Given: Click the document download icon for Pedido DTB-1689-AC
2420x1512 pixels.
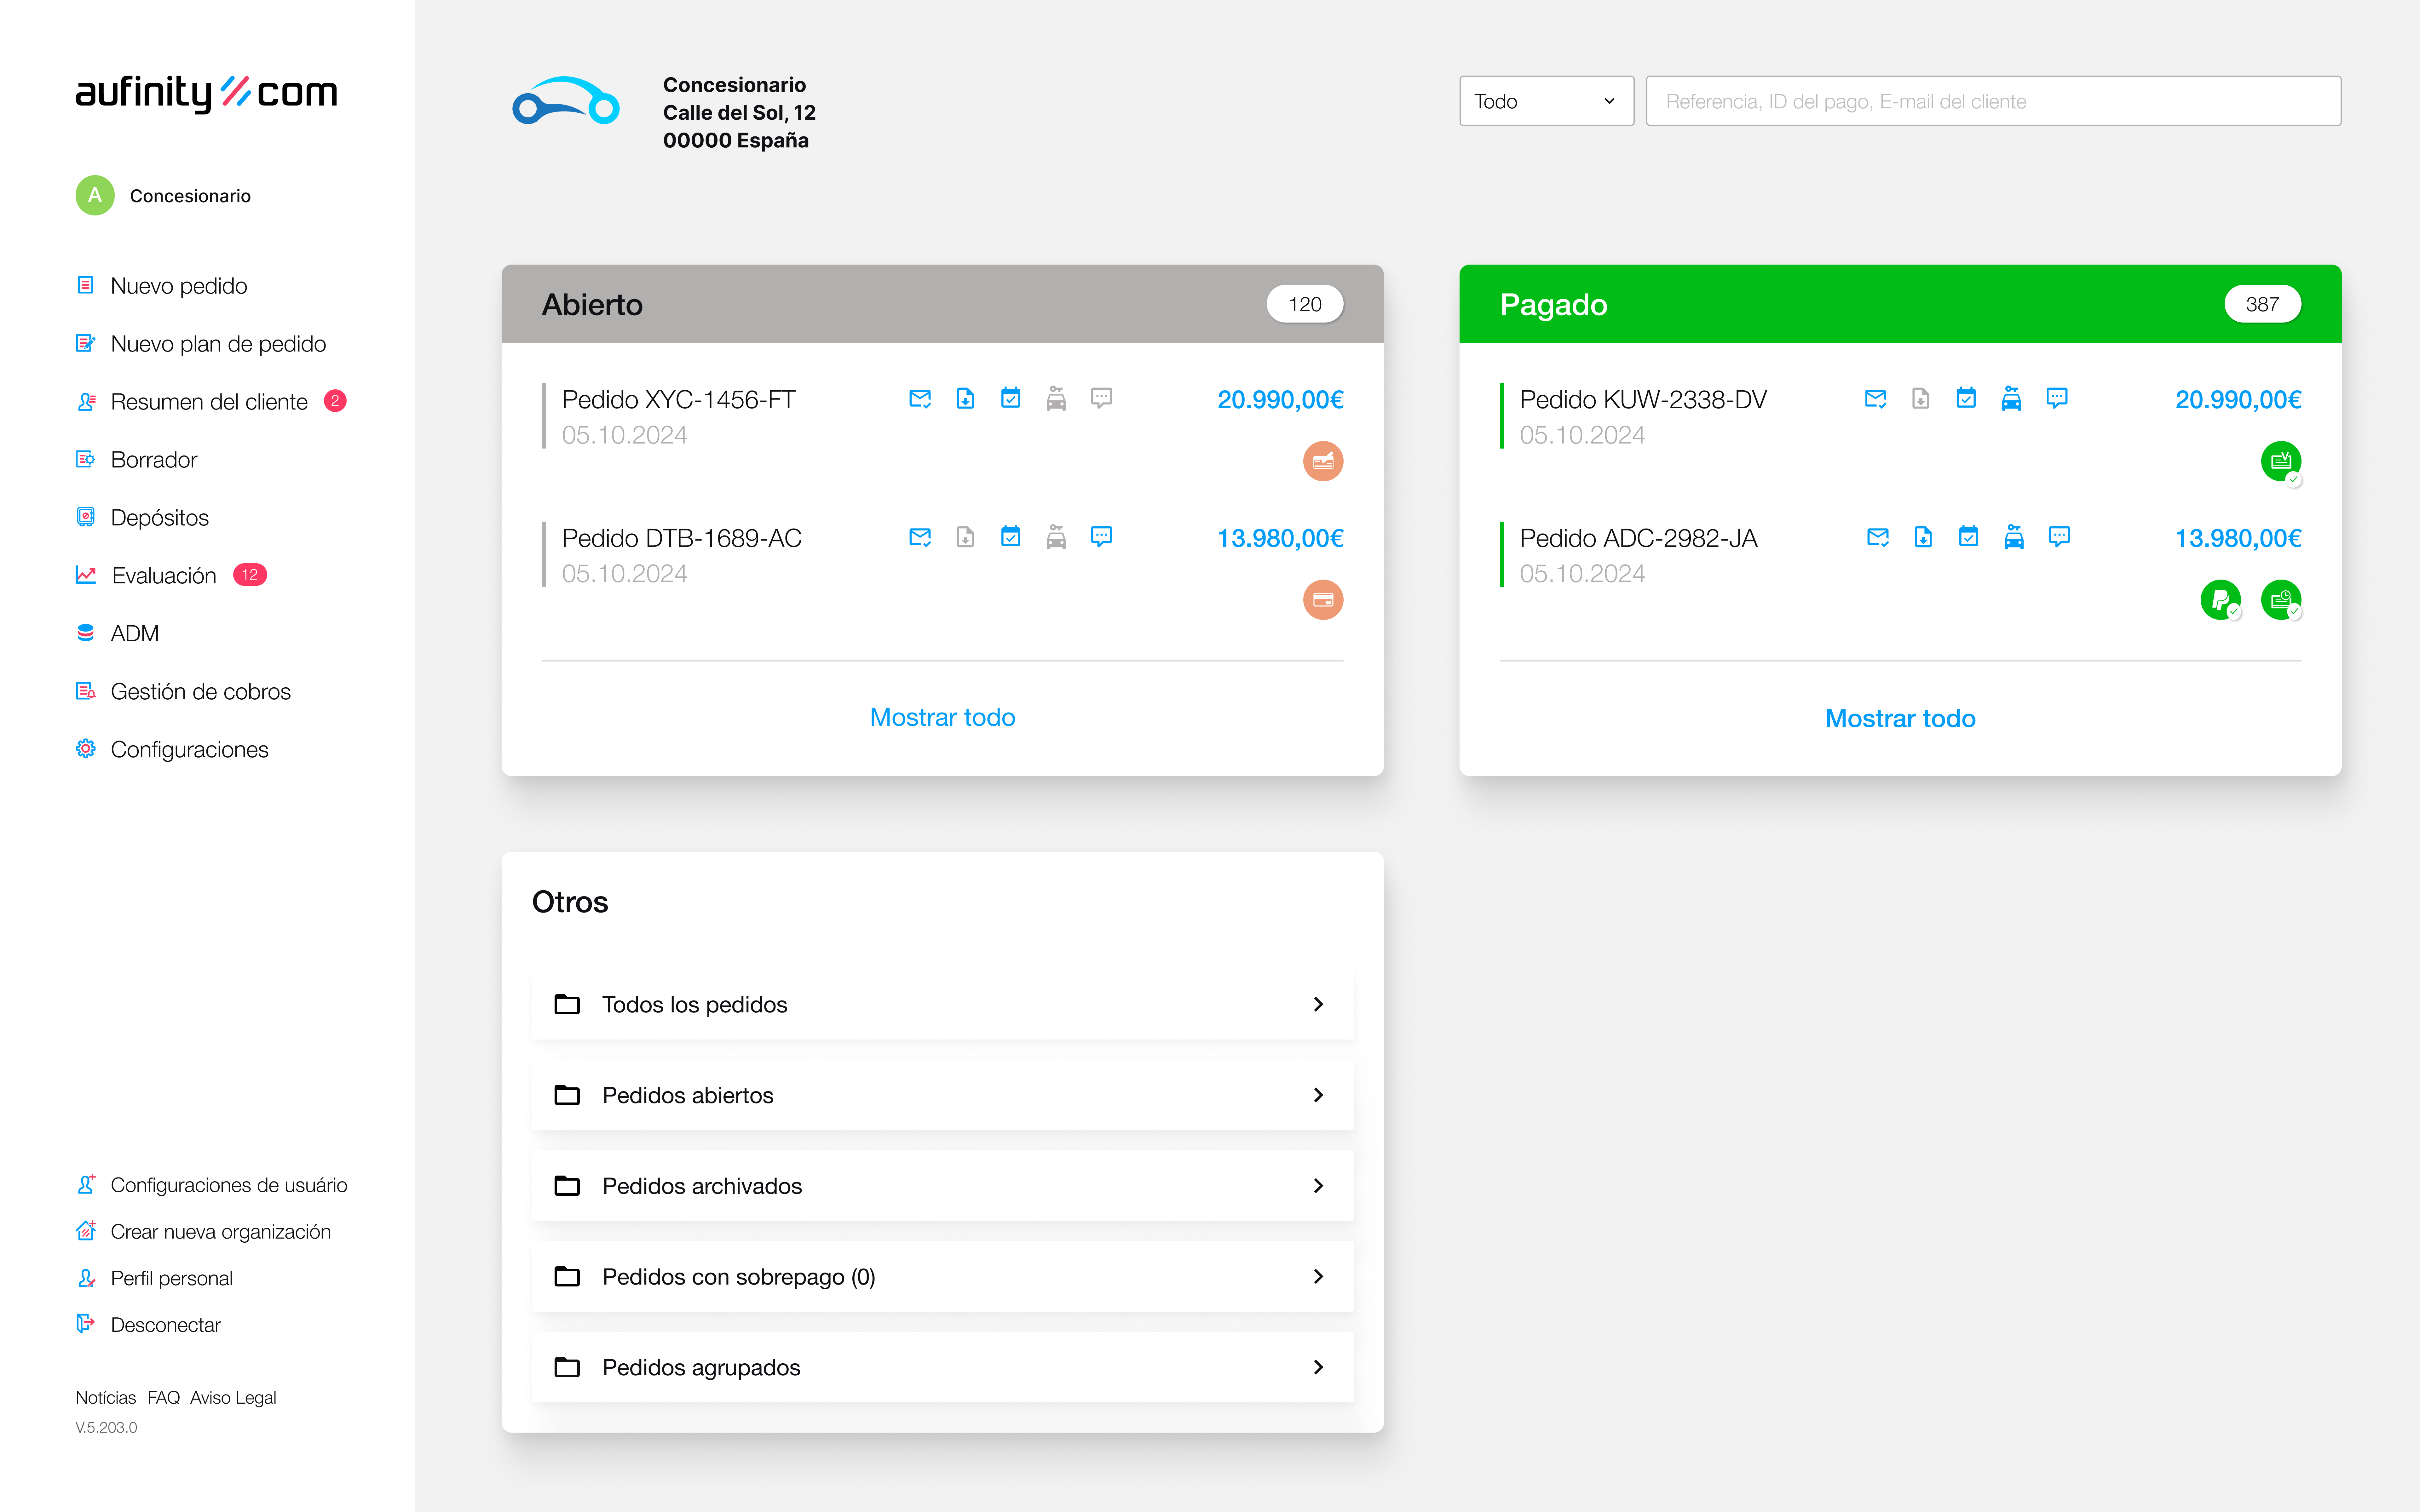Looking at the screenshot, I should click(x=965, y=537).
